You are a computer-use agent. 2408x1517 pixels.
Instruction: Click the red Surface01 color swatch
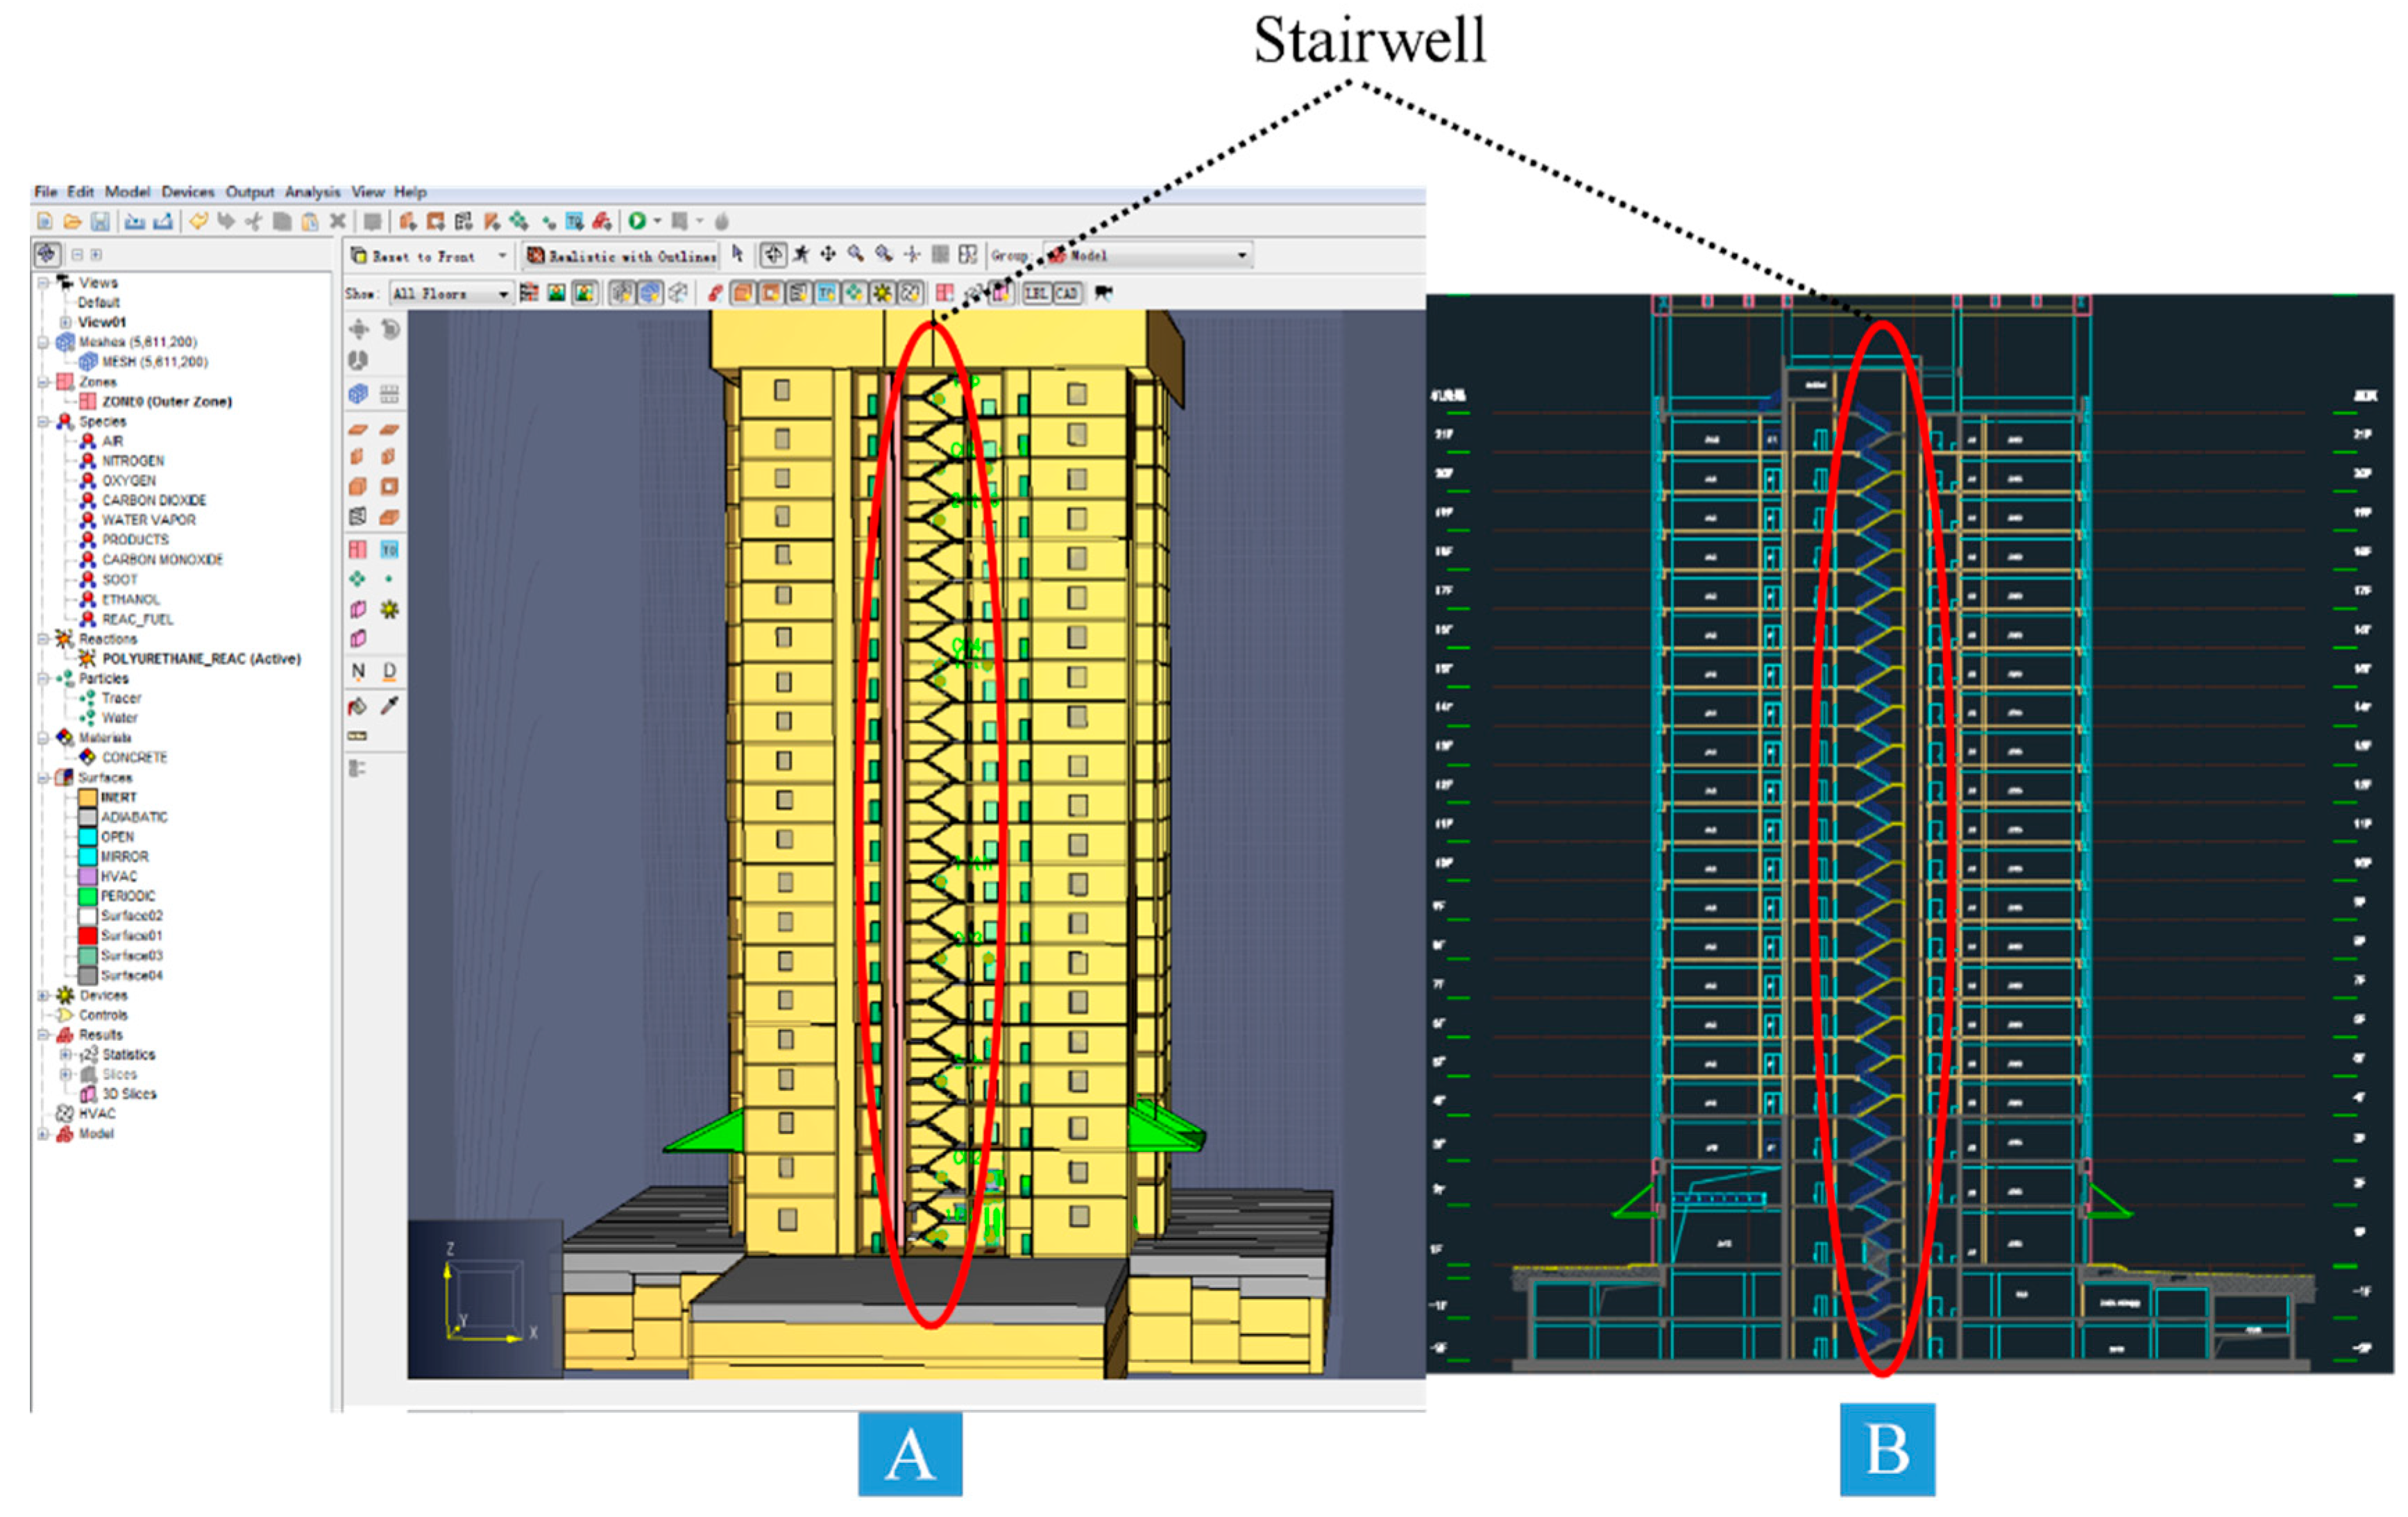(x=88, y=936)
